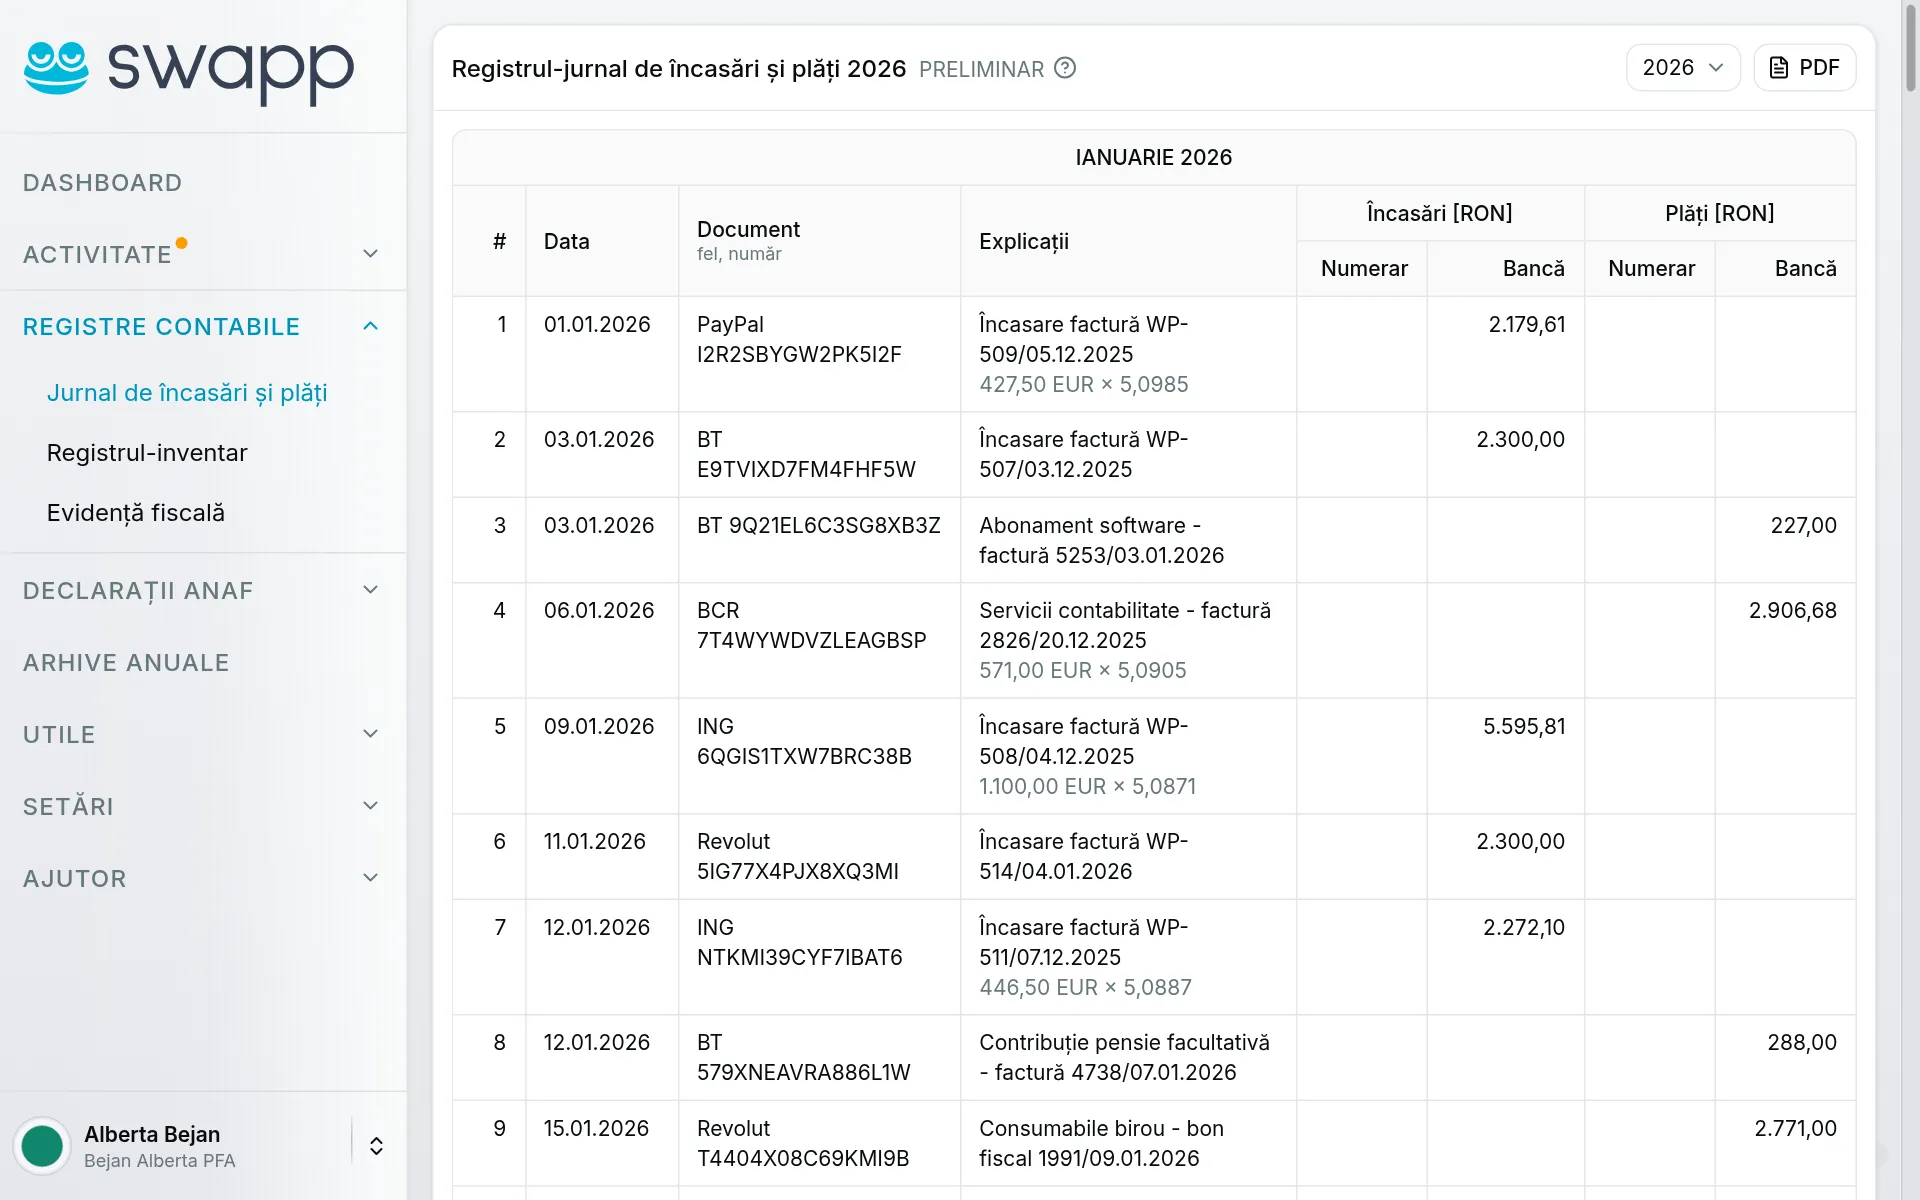The width and height of the screenshot is (1920, 1200).
Task: Open Evidență fiscală page
Action: click(x=136, y=513)
